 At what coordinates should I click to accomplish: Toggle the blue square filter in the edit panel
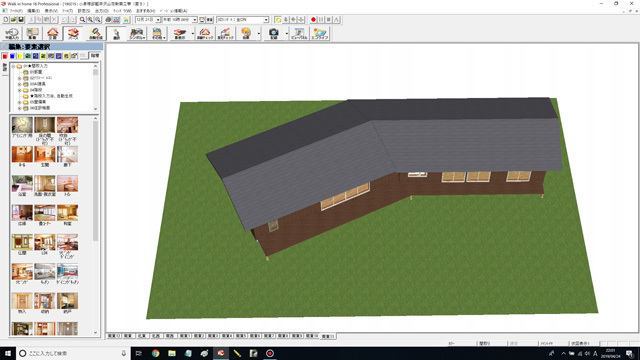pyautogui.click(x=12, y=56)
